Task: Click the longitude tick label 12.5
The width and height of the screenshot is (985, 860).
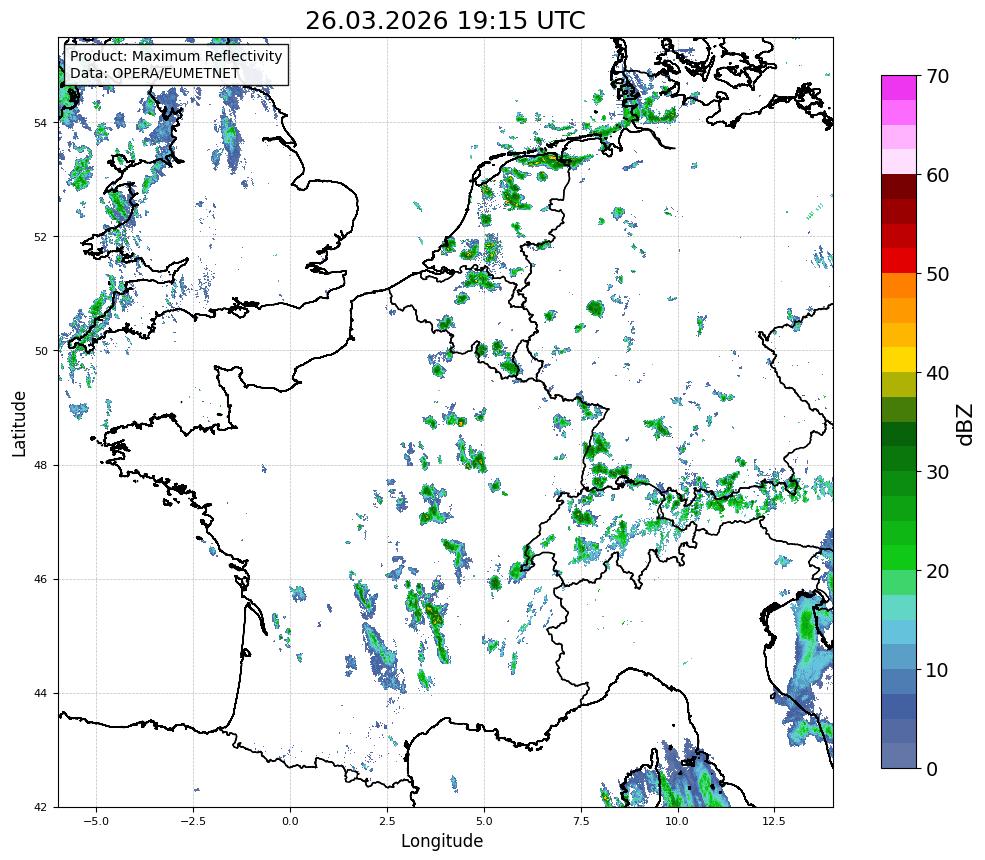Action: coord(774,821)
